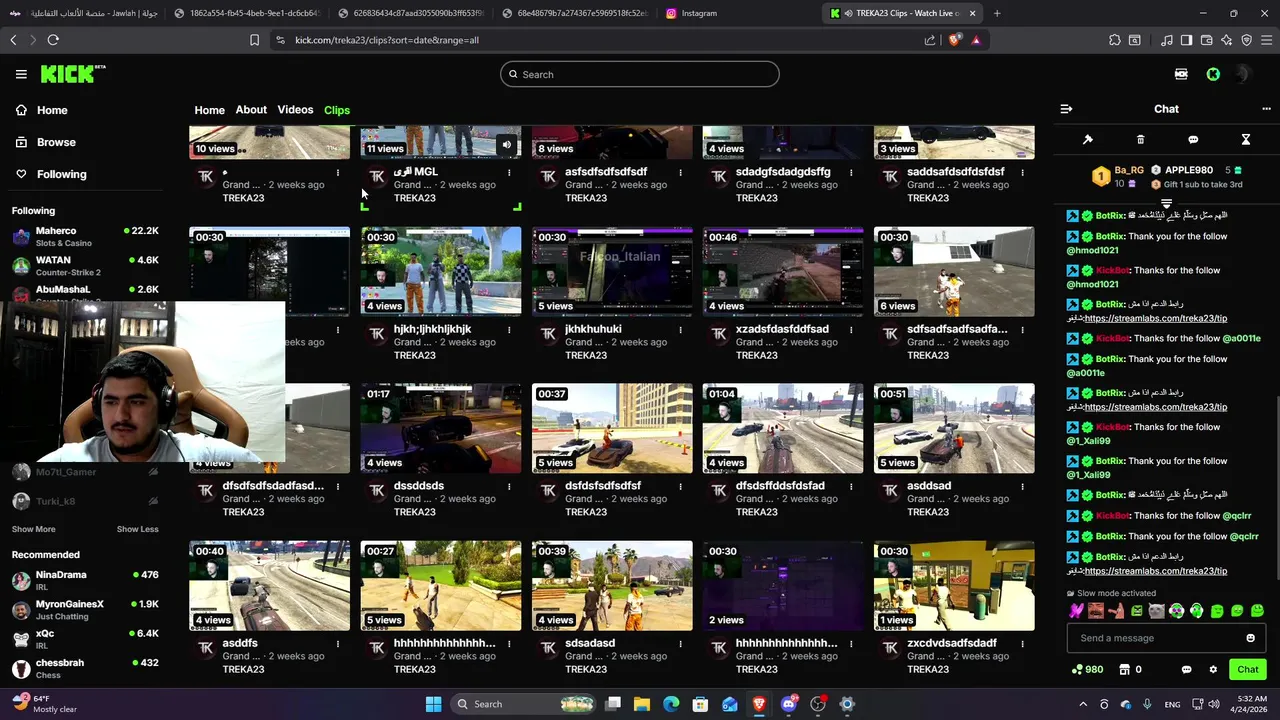Image resolution: width=1280 pixels, height=720 pixels.
Task: Open options menu for sdadgfsdadgdsffg clip
Action: 851,172
